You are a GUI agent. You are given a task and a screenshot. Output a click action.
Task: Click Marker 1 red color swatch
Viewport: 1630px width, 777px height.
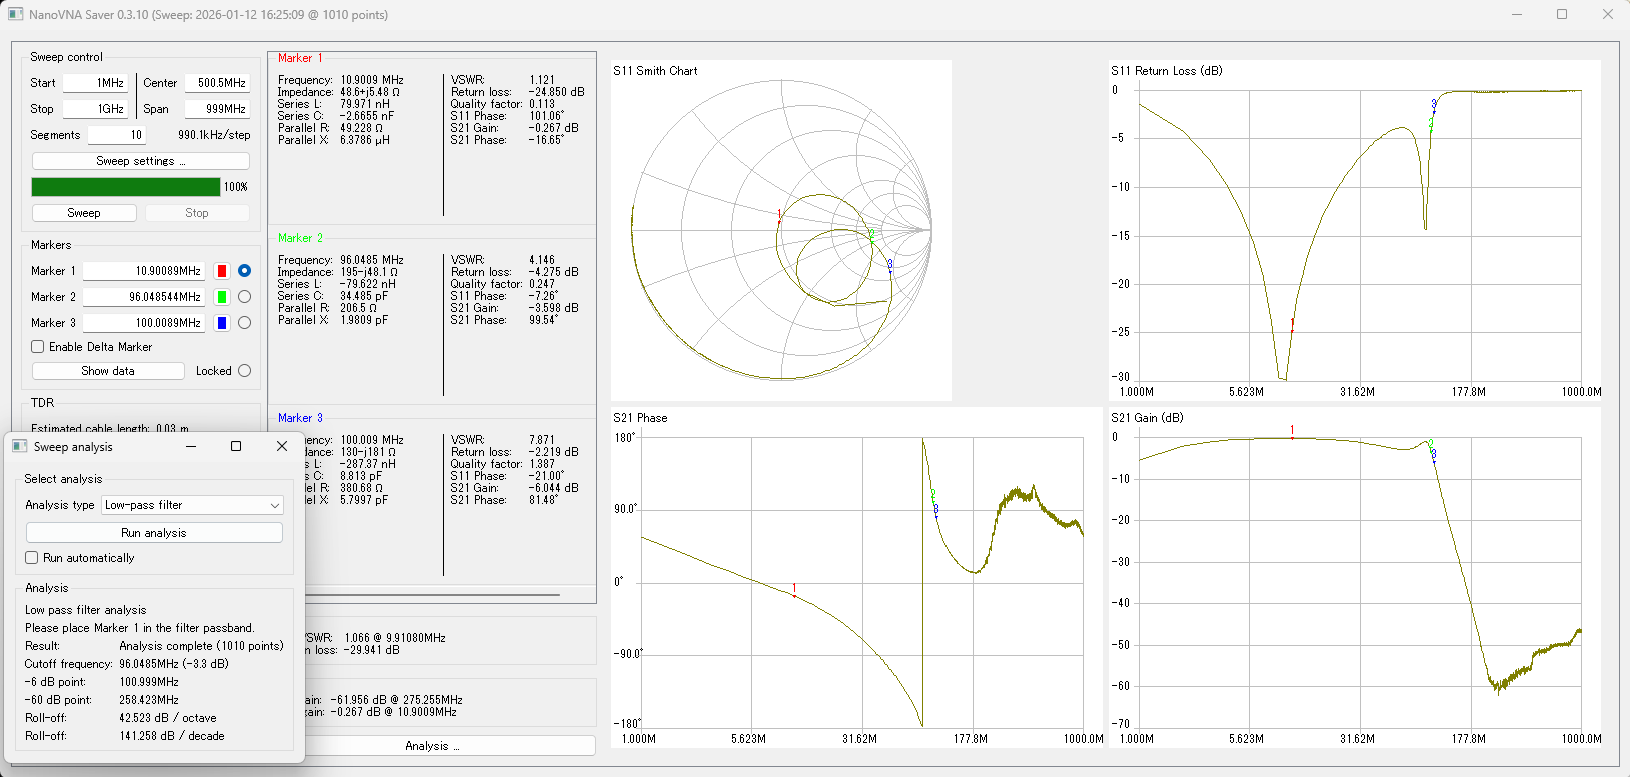pyautogui.click(x=222, y=271)
